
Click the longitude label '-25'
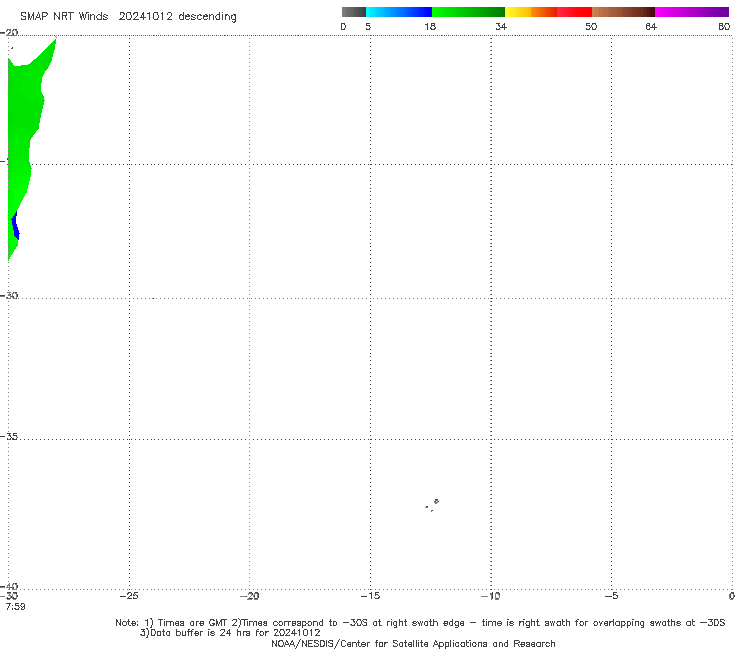click(129, 596)
